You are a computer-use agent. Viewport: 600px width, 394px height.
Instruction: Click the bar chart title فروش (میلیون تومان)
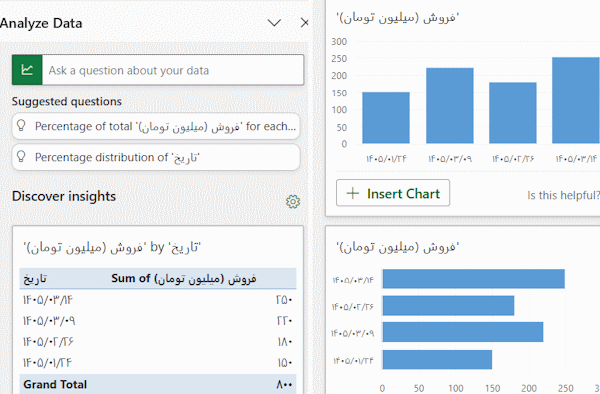tap(398, 247)
